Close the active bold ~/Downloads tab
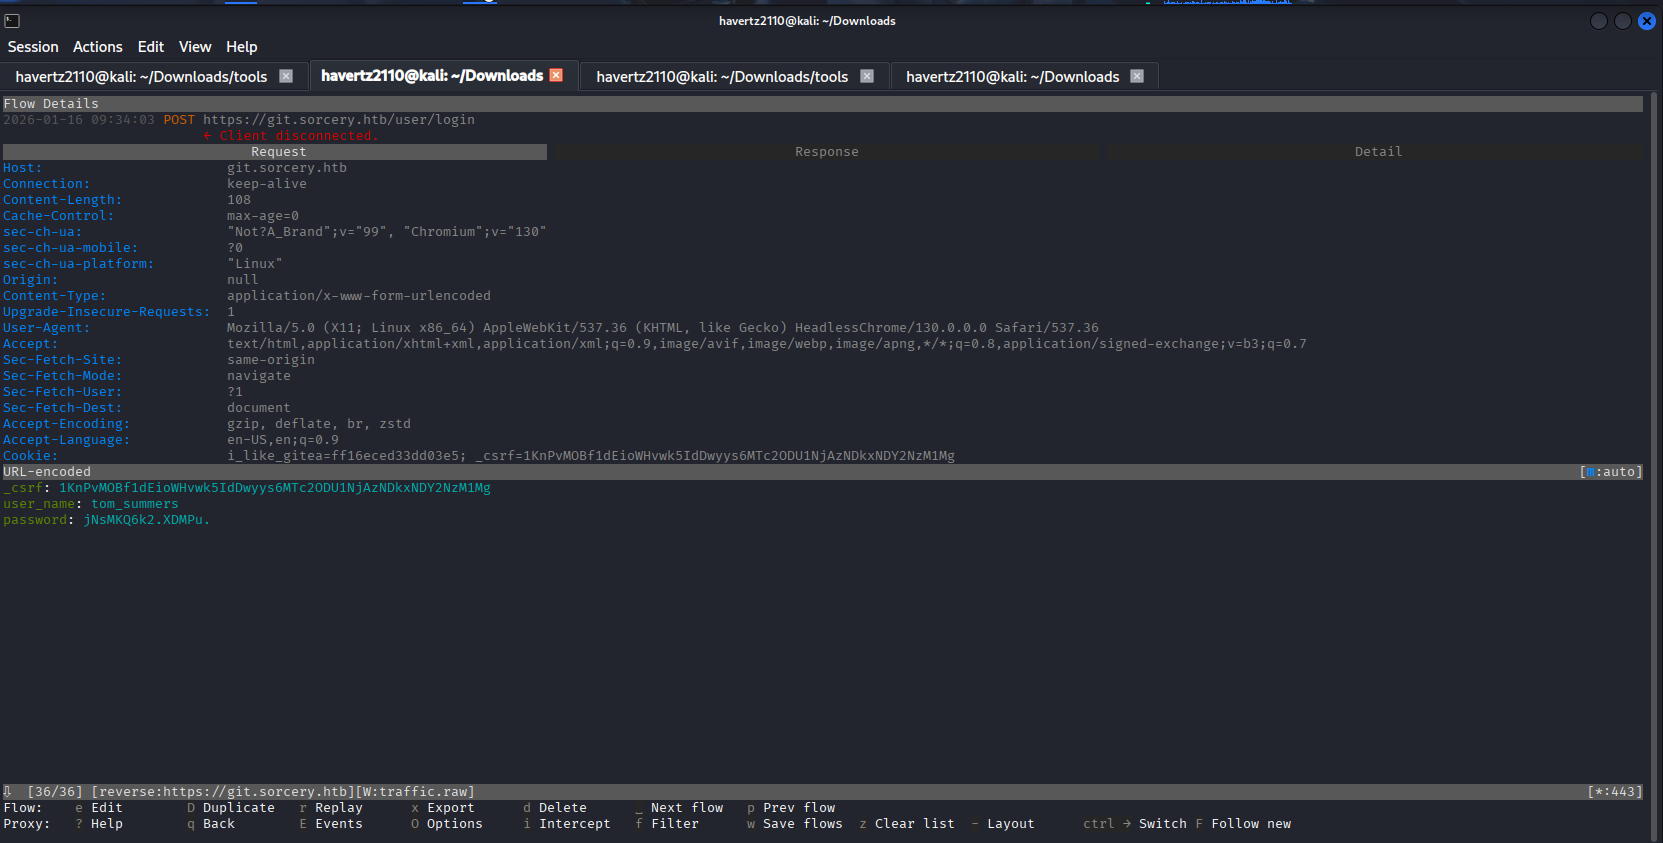The width and height of the screenshot is (1663, 843). coord(557,75)
